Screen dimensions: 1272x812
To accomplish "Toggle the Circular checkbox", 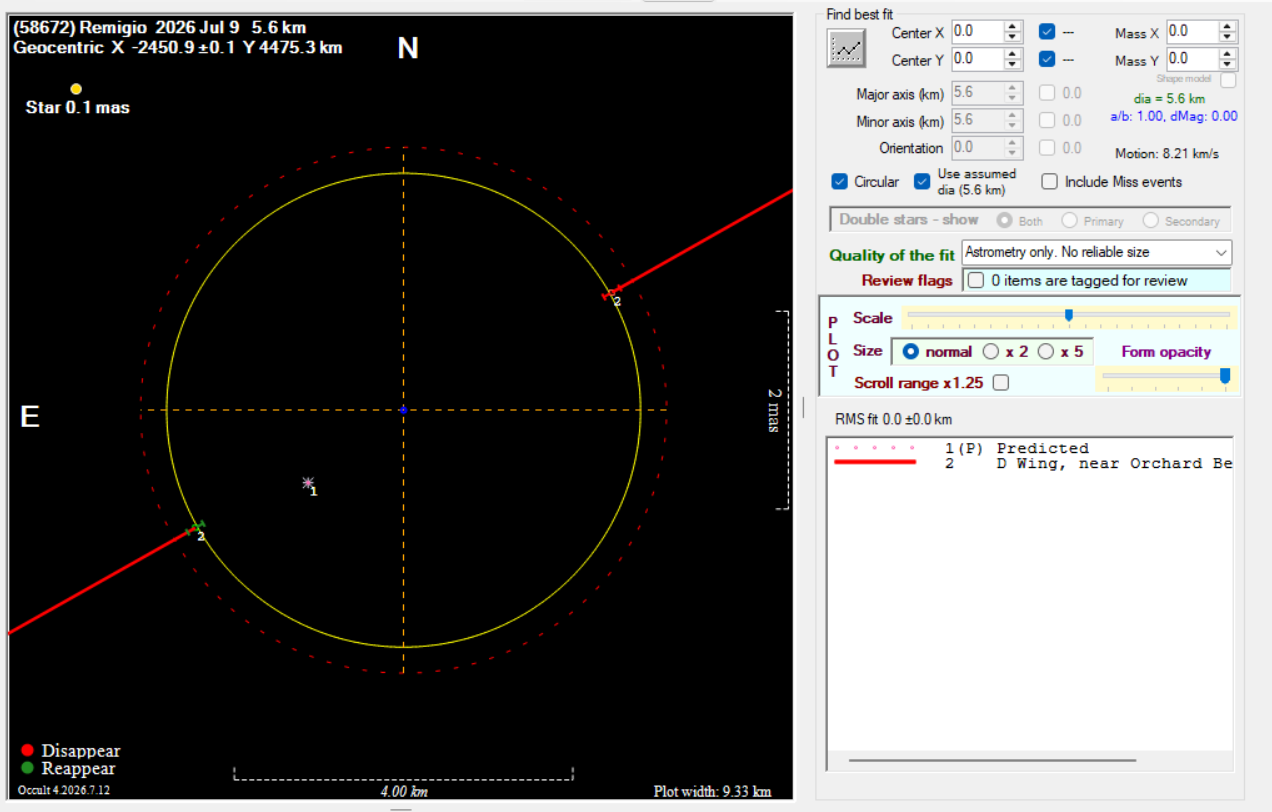I will [840, 182].
